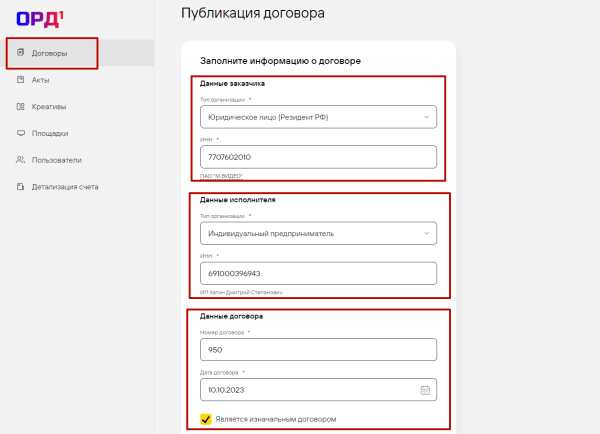
Task: Expand chevron of Юридическое лицо dropdown
Action: click(426, 117)
